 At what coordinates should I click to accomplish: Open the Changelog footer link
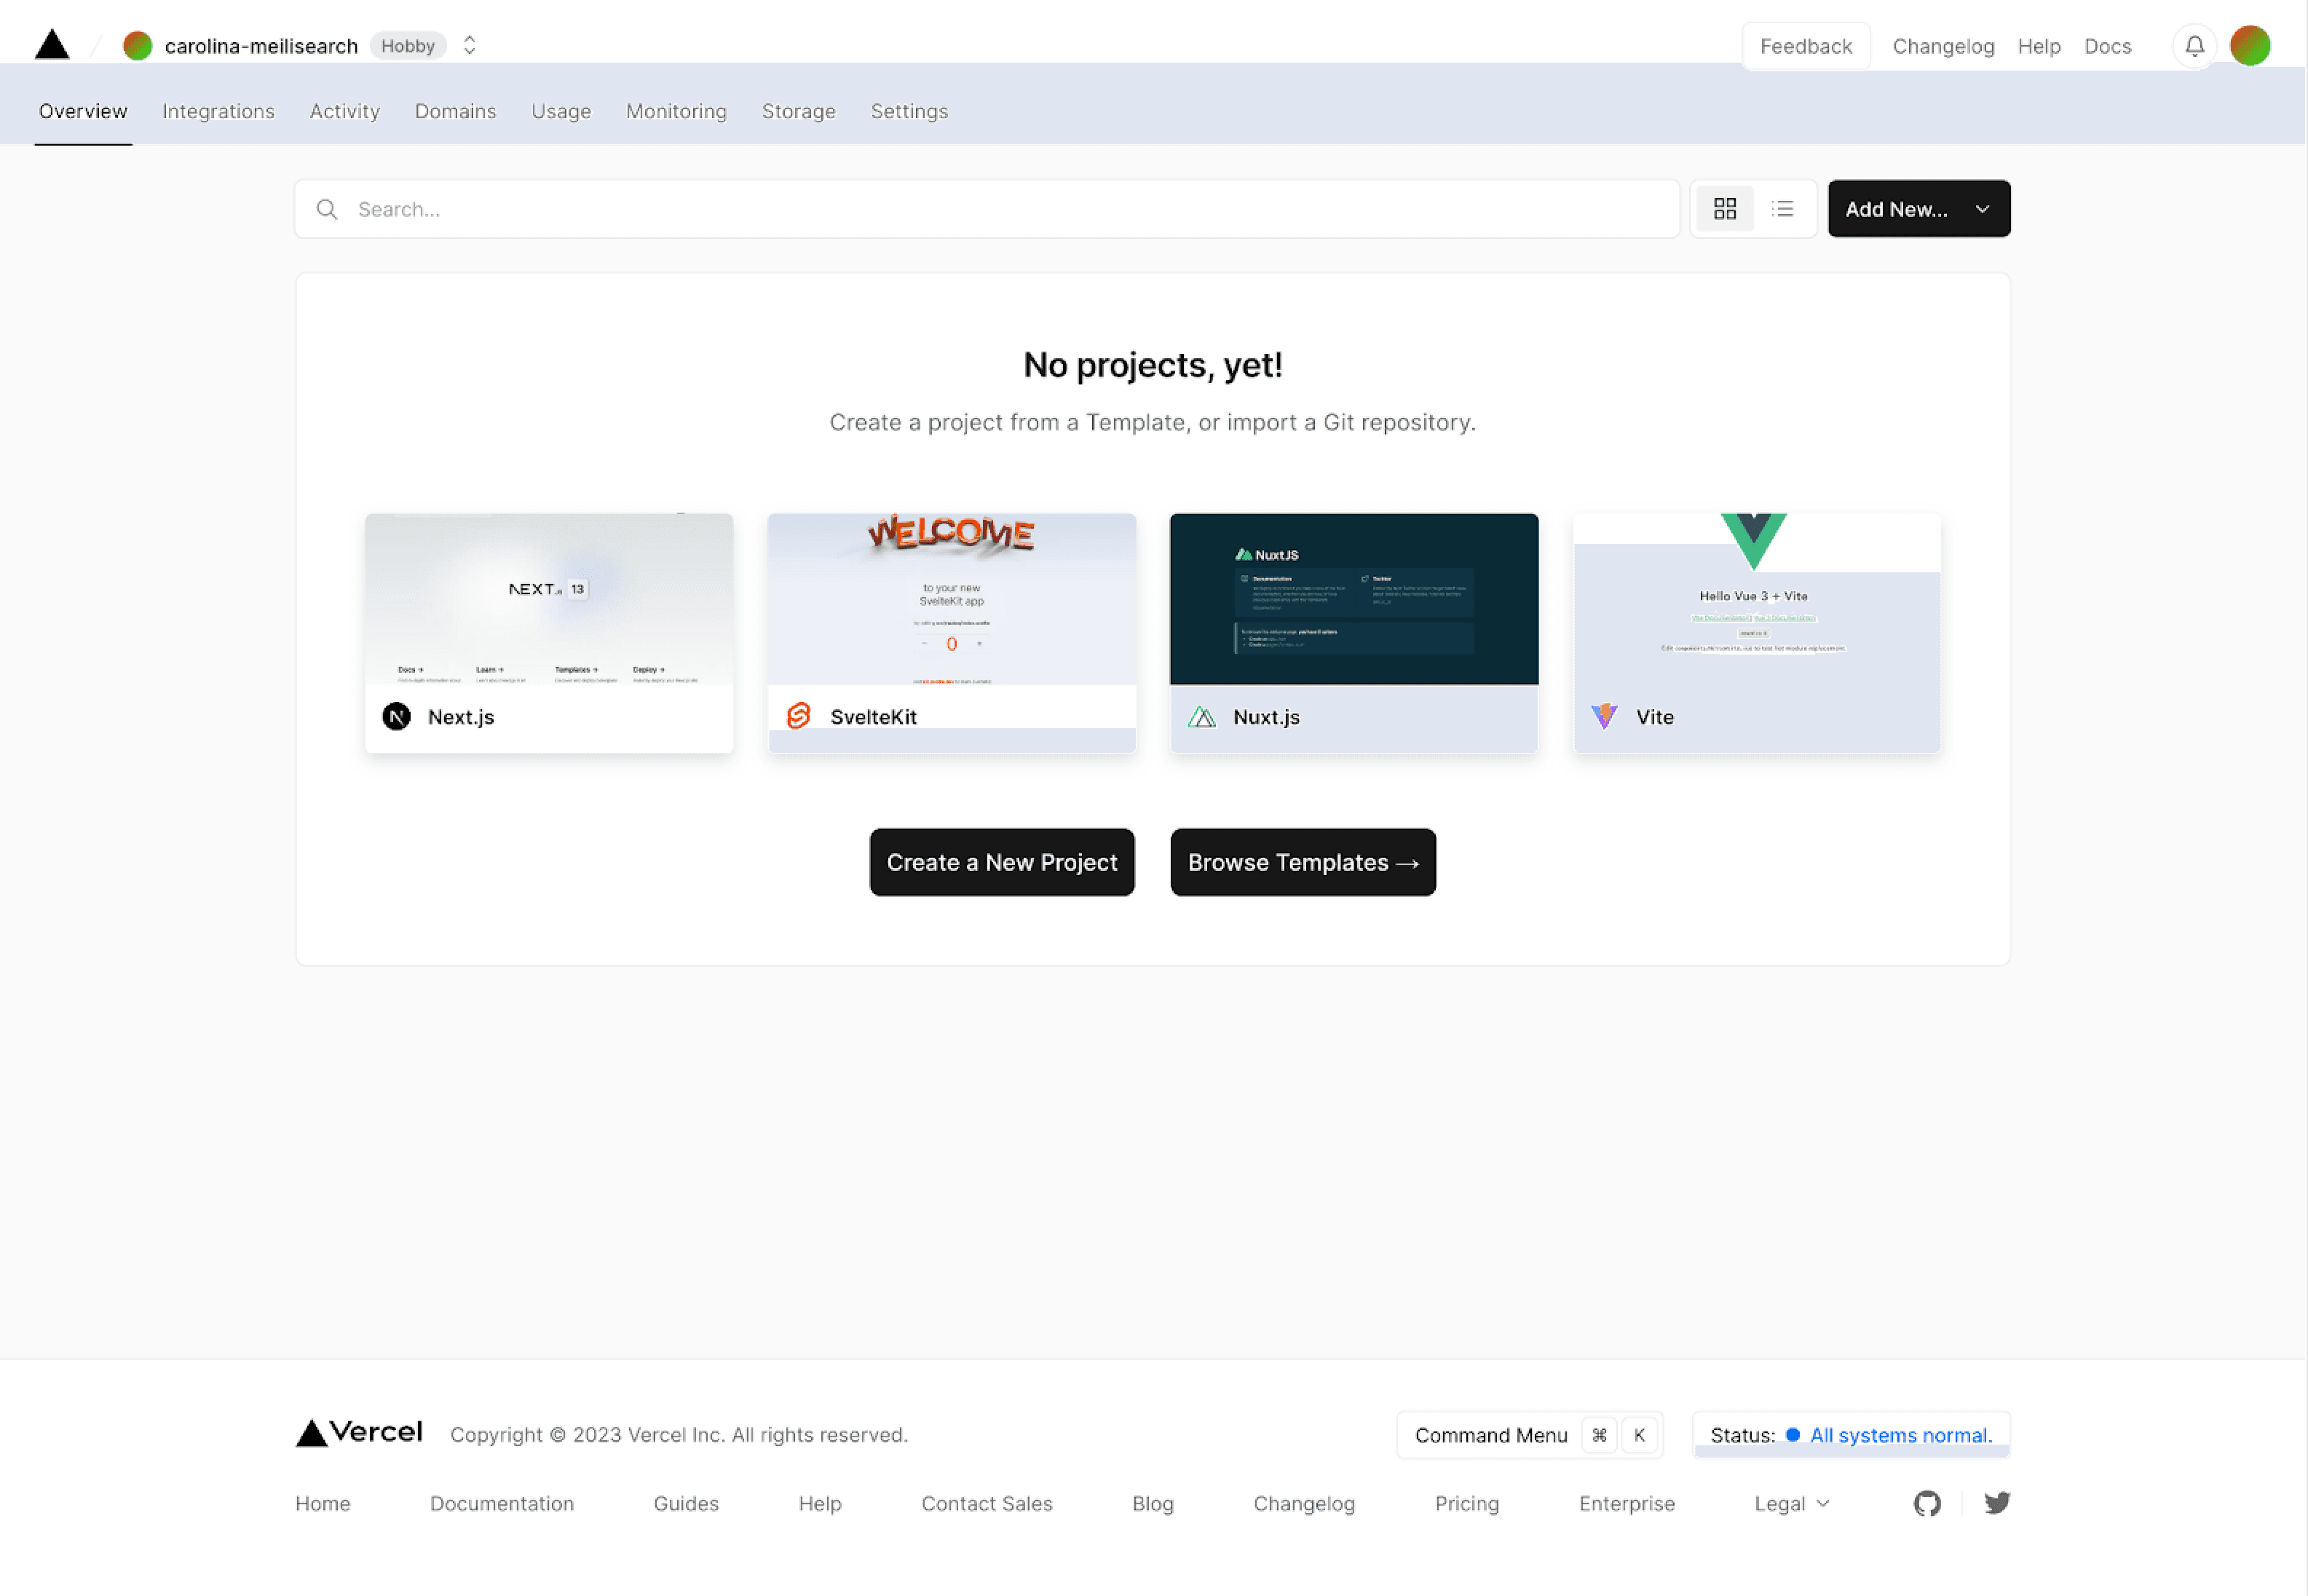pos(1304,1504)
